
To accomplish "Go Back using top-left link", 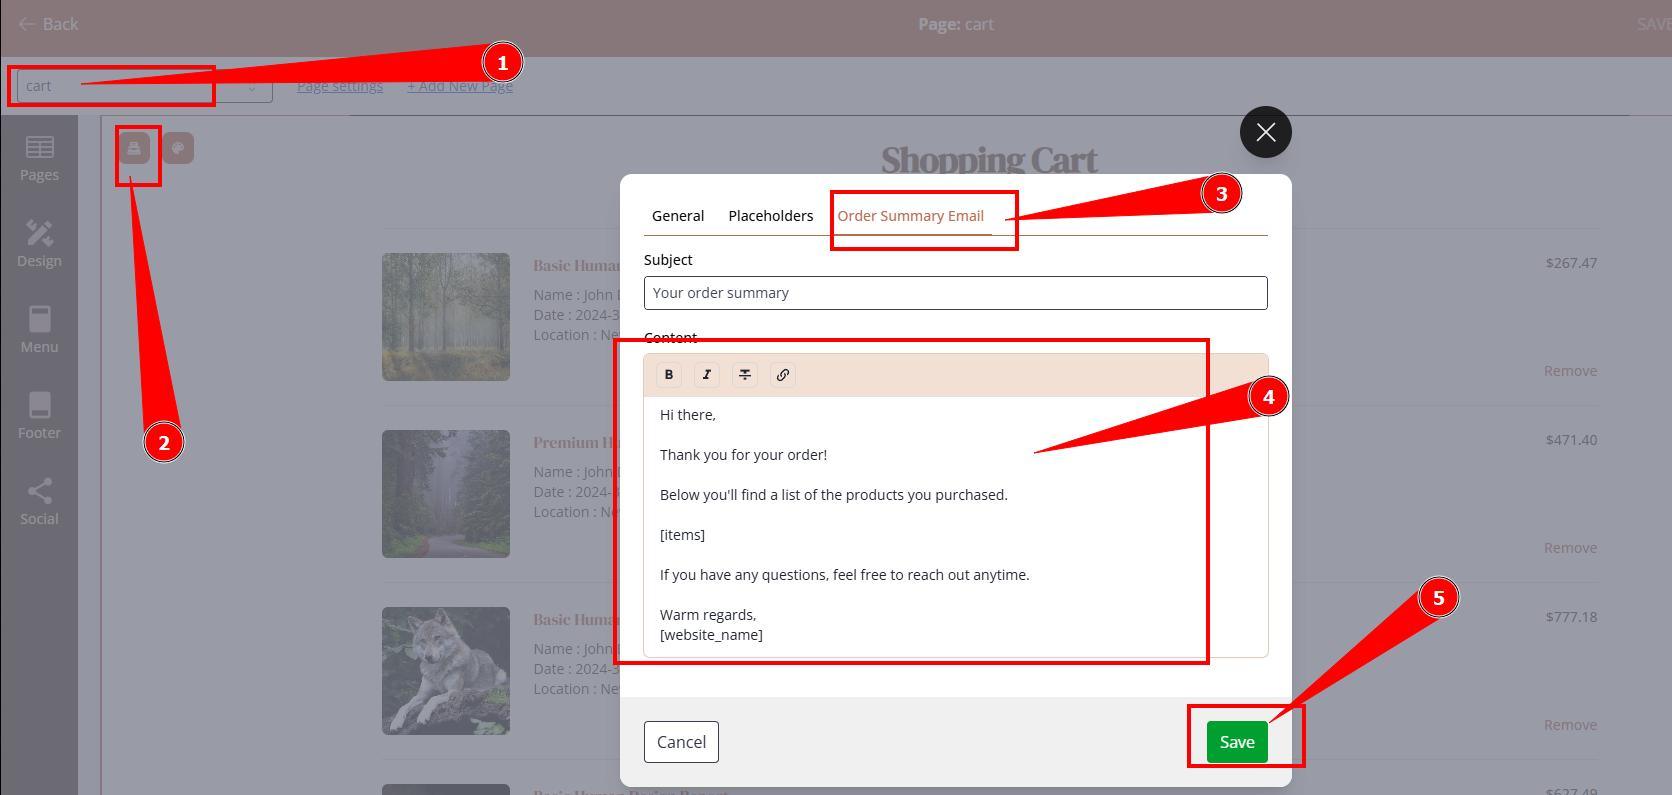I will click(48, 24).
